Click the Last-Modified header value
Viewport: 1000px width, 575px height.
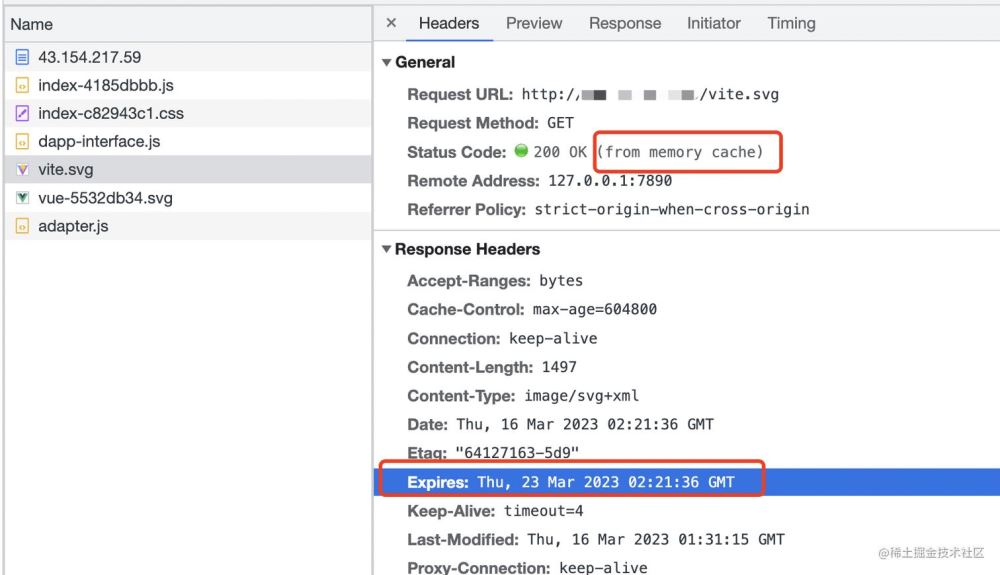click(656, 539)
